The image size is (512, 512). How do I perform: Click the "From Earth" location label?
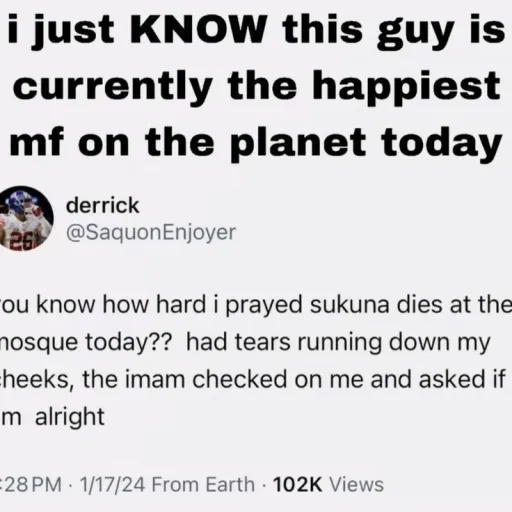click(203, 484)
